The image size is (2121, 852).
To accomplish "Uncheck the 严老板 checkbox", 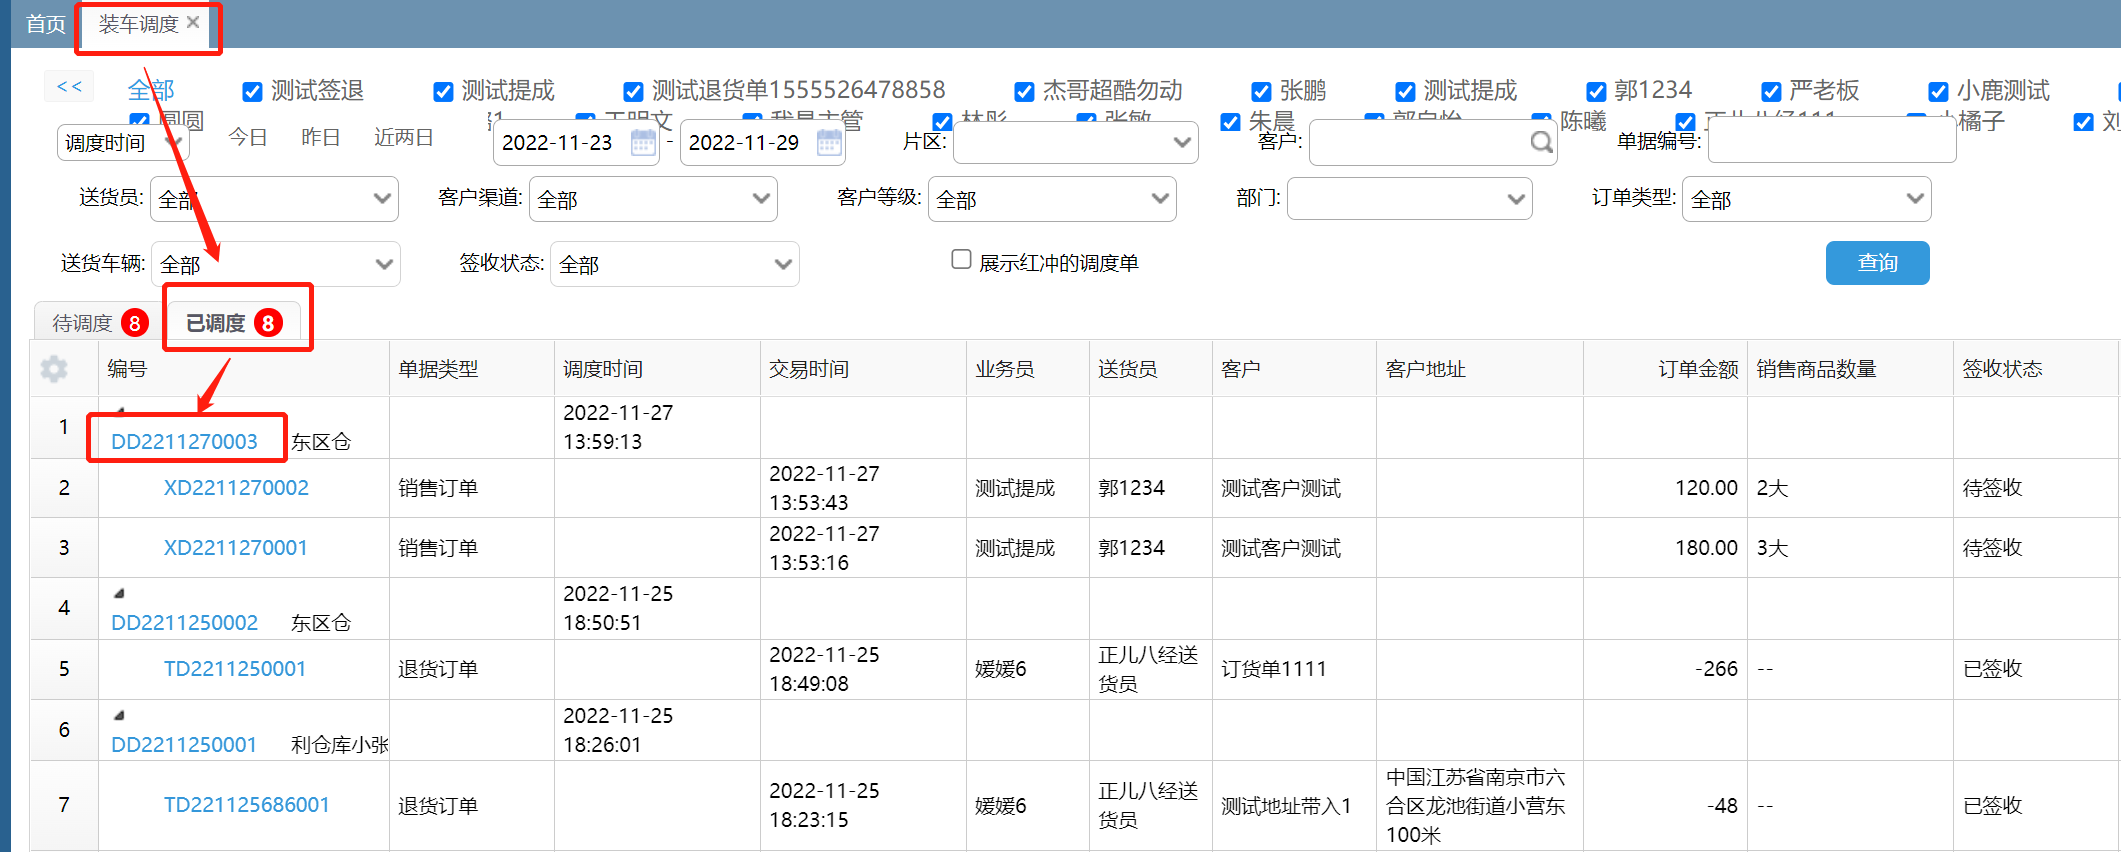I will point(1771,92).
